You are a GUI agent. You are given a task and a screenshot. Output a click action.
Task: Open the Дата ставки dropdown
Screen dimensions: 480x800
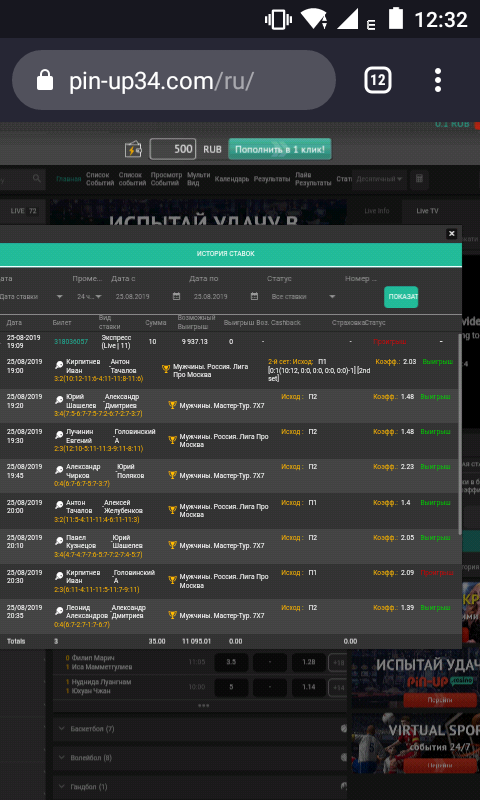(x=31, y=296)
